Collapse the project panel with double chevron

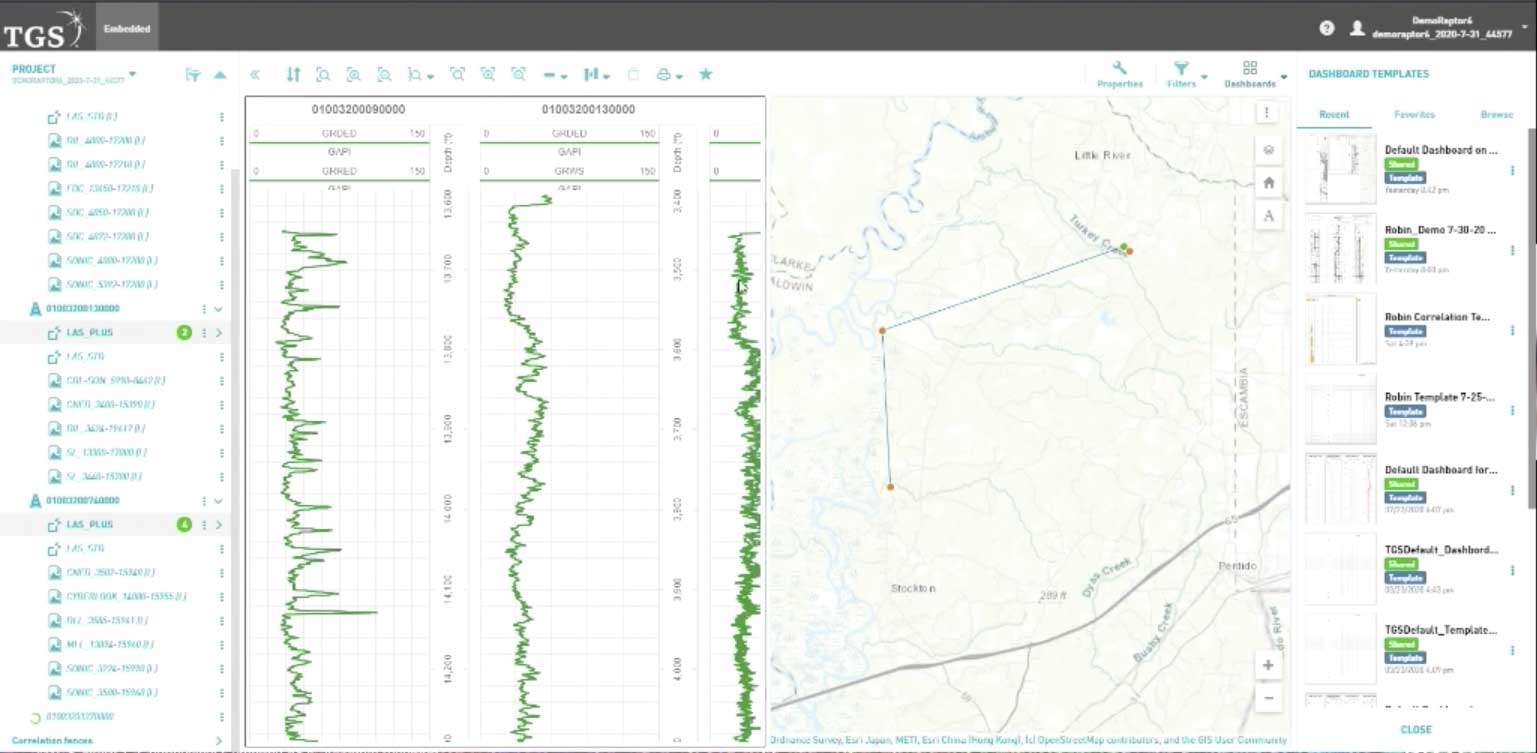[x=255, y=74]
